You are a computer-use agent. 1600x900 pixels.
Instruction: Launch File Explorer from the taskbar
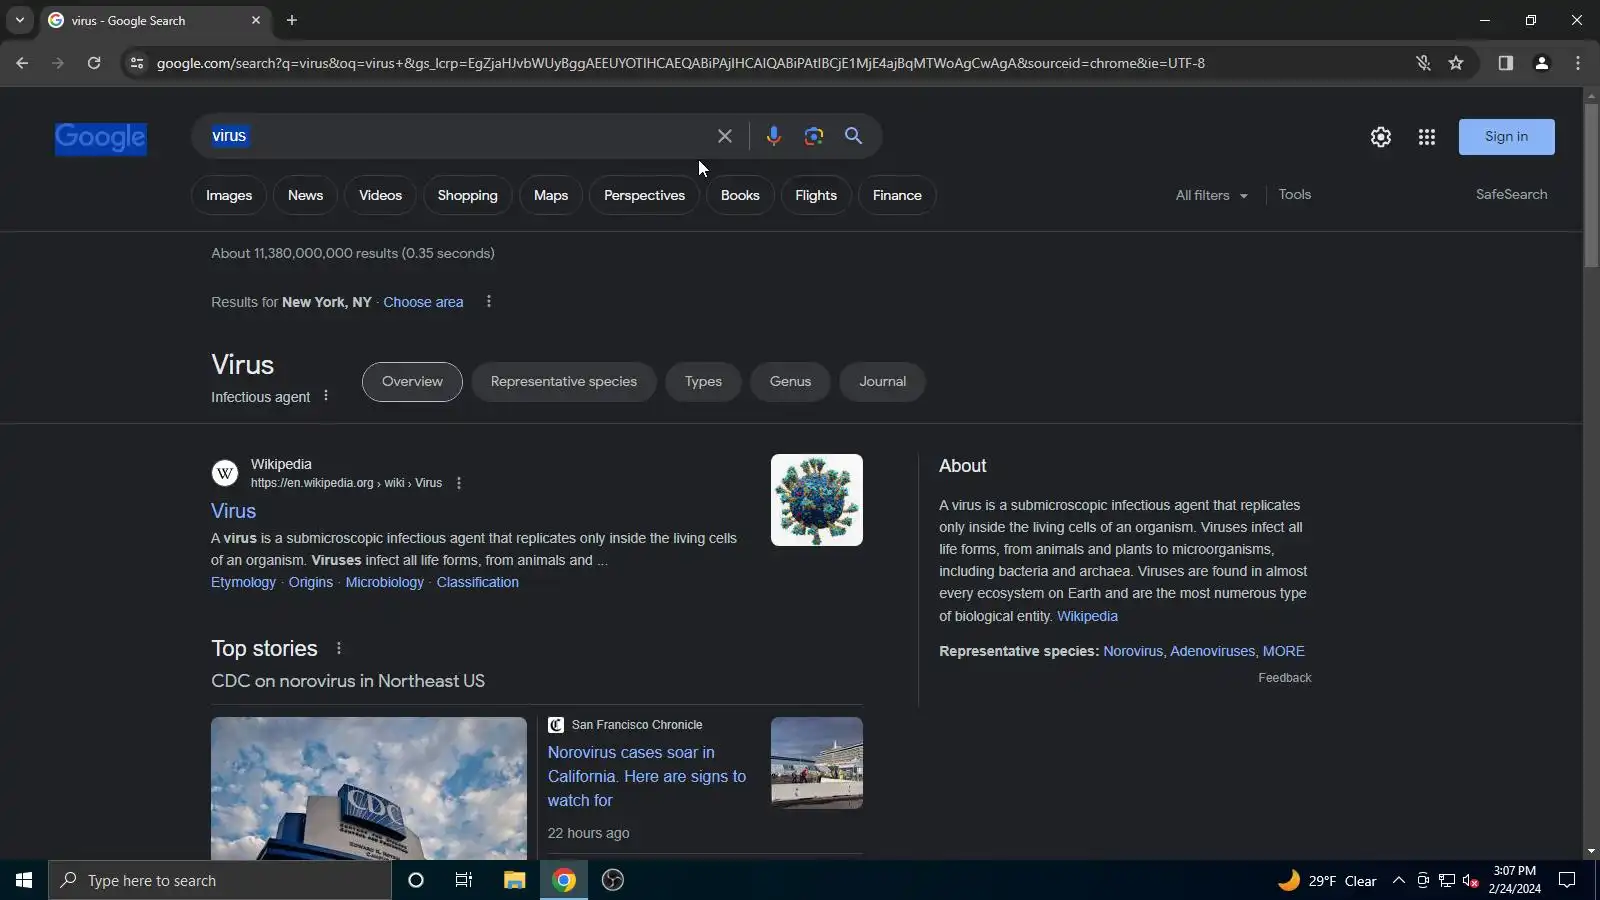click(514, 880)
